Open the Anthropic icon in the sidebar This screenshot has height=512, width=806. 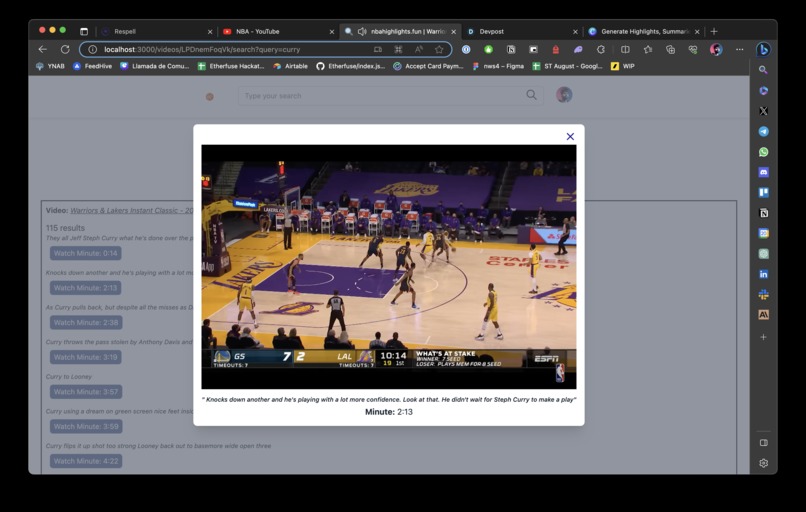[x=763, y=315]
